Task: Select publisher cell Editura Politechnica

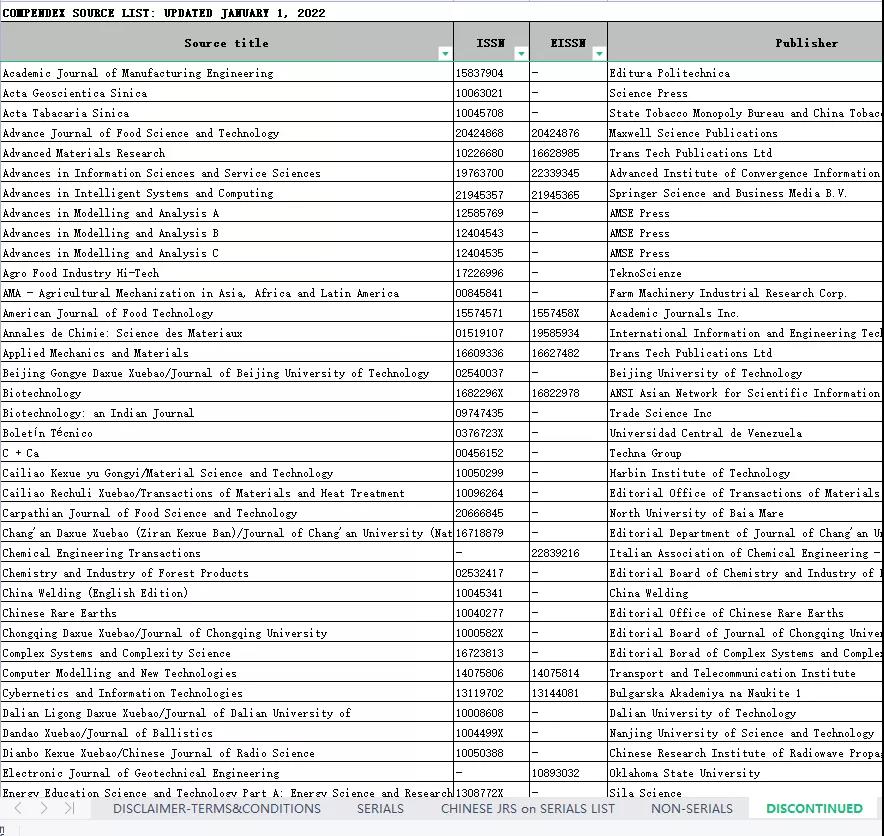Action: [x=745, y=73]
